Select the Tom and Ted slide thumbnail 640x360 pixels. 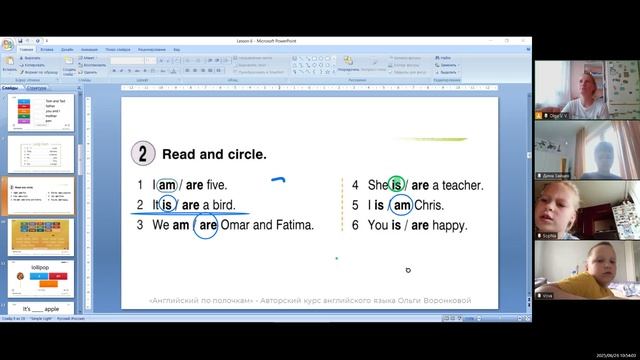coord(41,113)
